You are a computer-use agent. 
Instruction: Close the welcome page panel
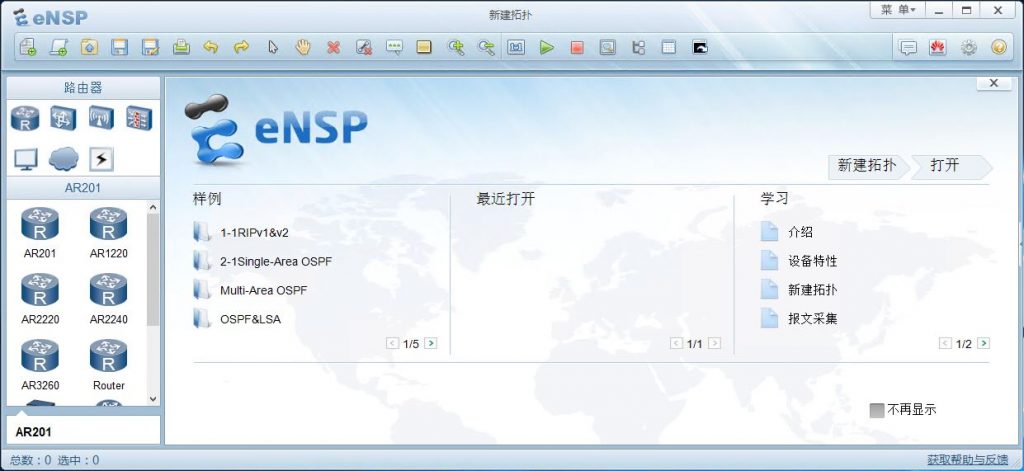(994, 83)
